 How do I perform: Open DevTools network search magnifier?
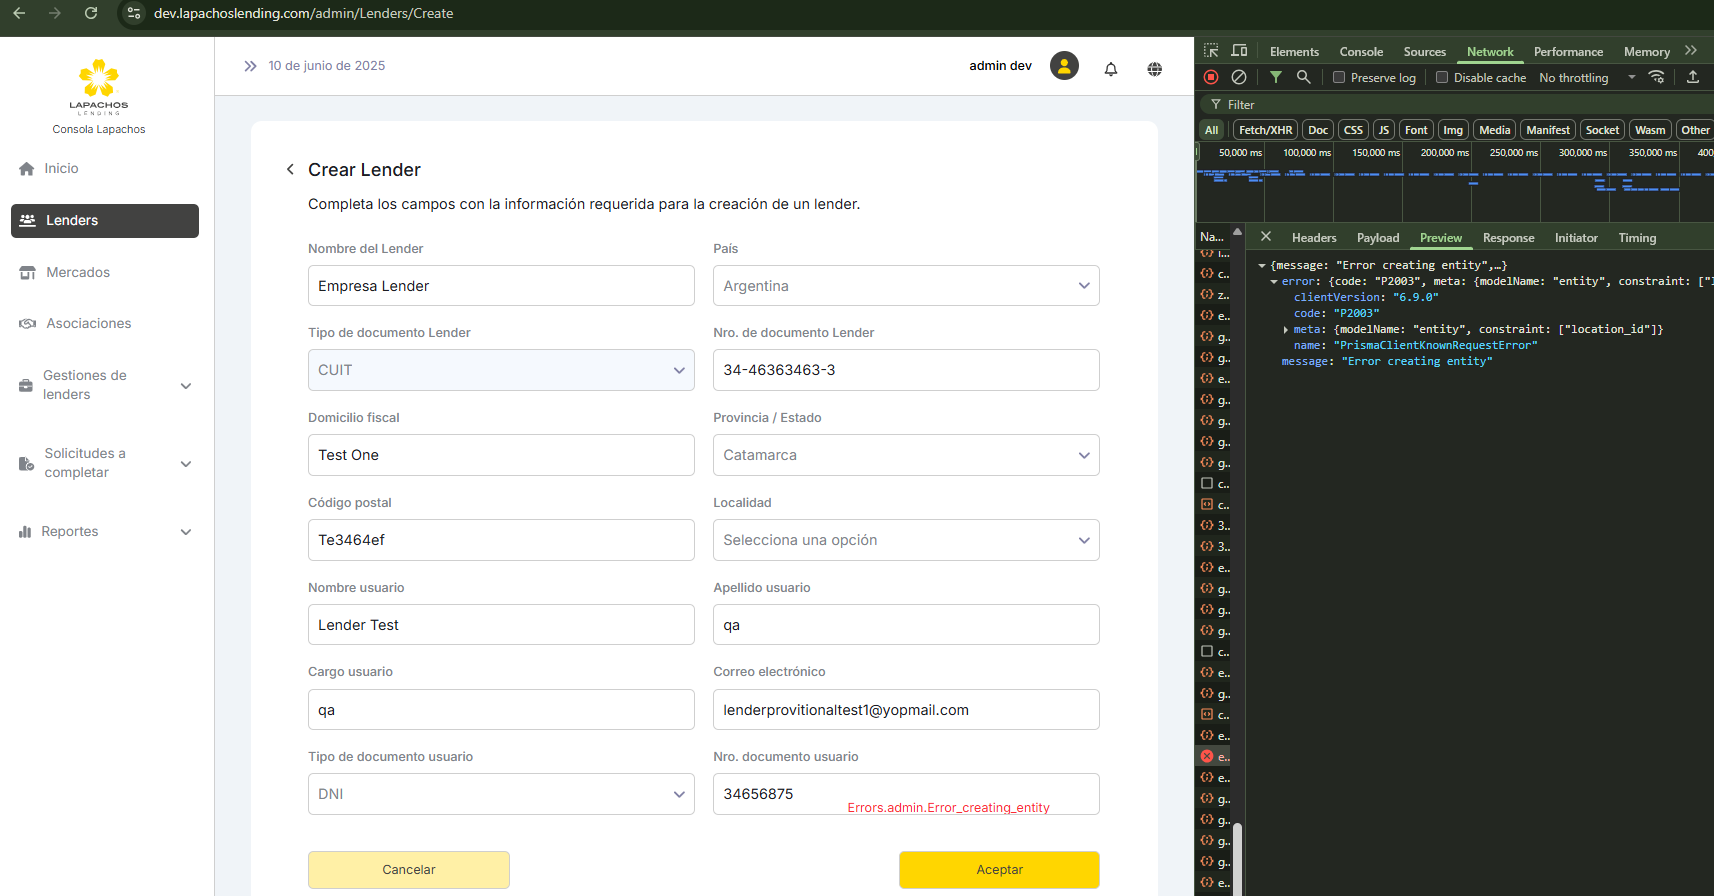coord(1303,77)
